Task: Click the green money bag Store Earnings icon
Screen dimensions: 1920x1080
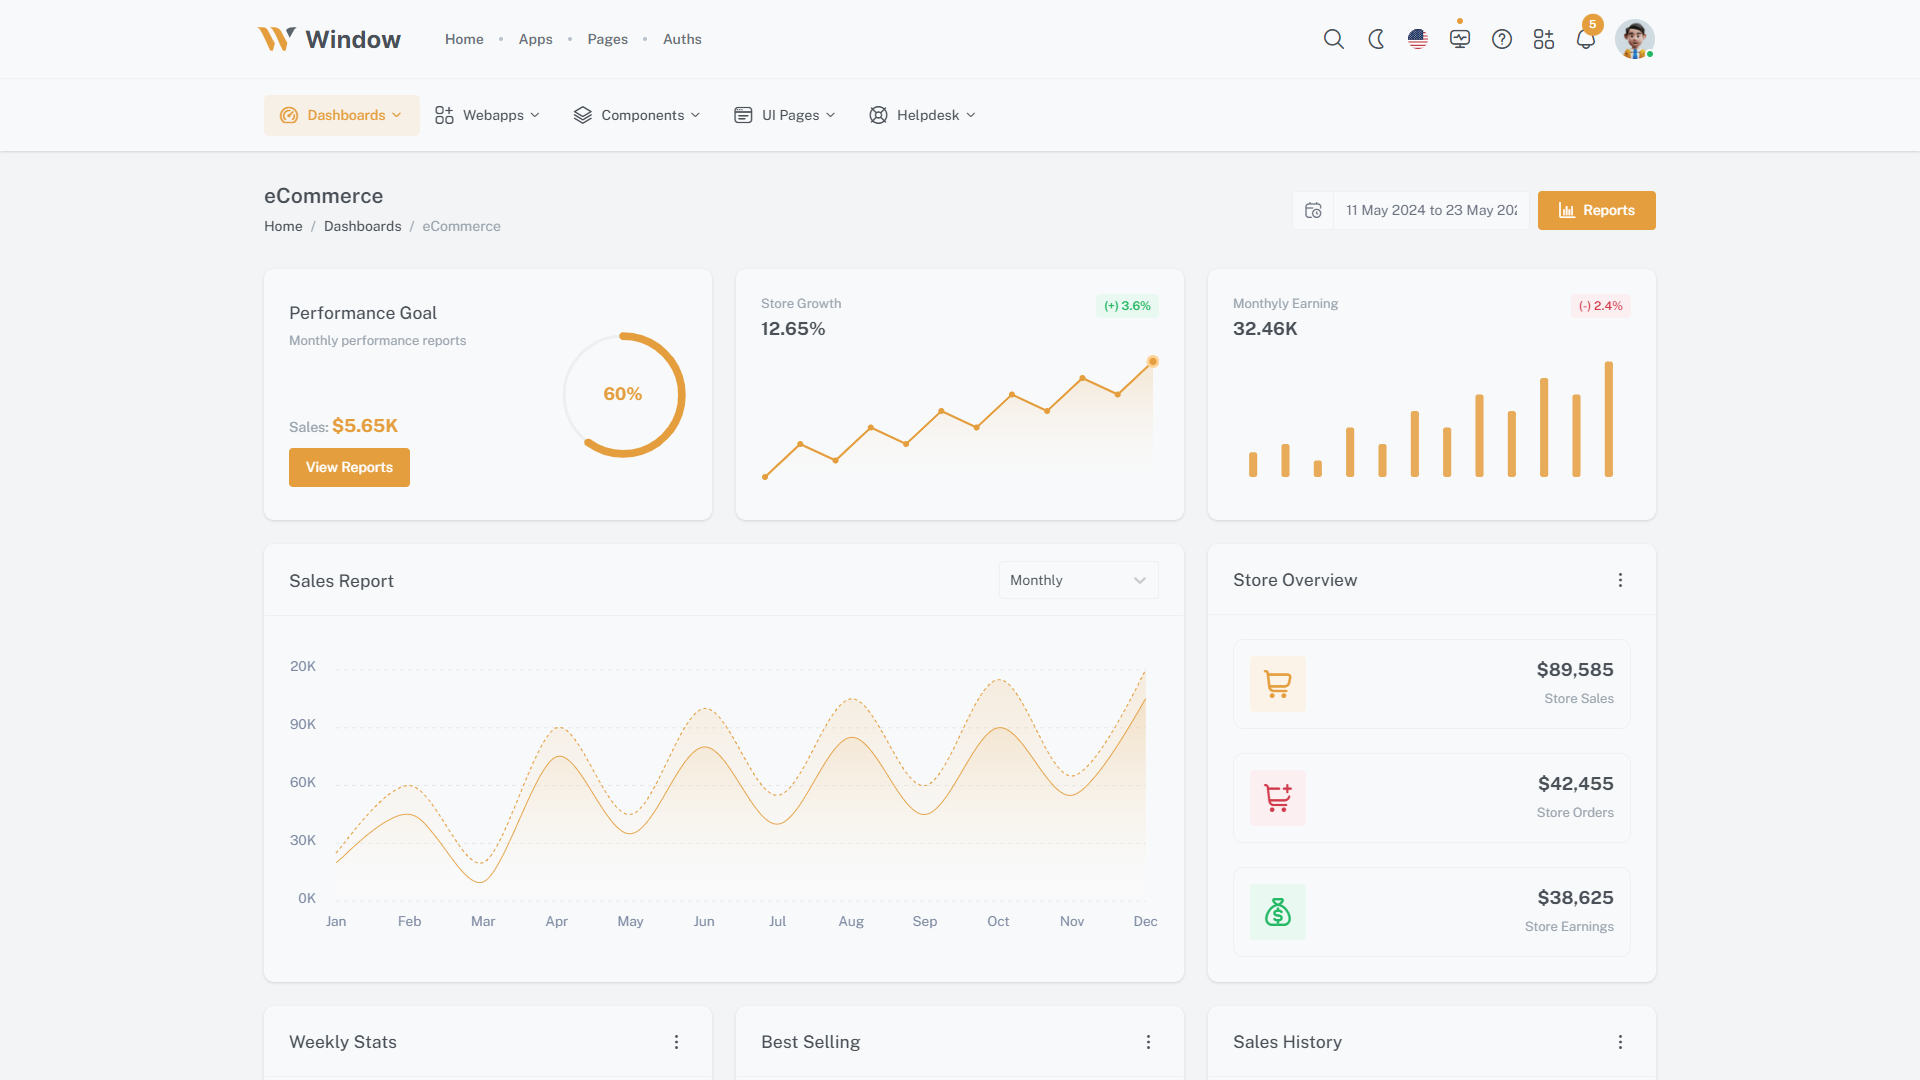Action: tap(1277, 912)
